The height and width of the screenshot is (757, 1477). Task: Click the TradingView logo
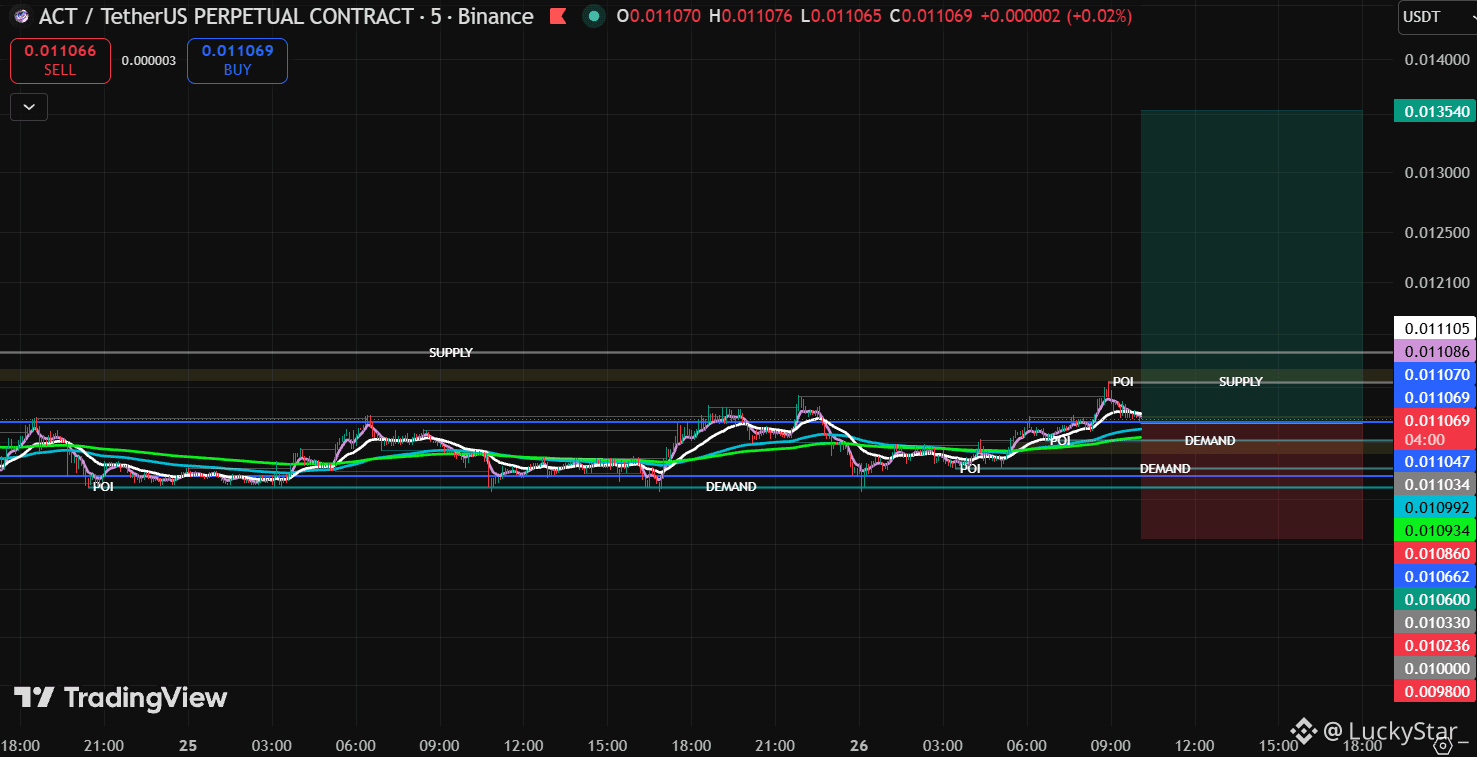coord(120,697)
